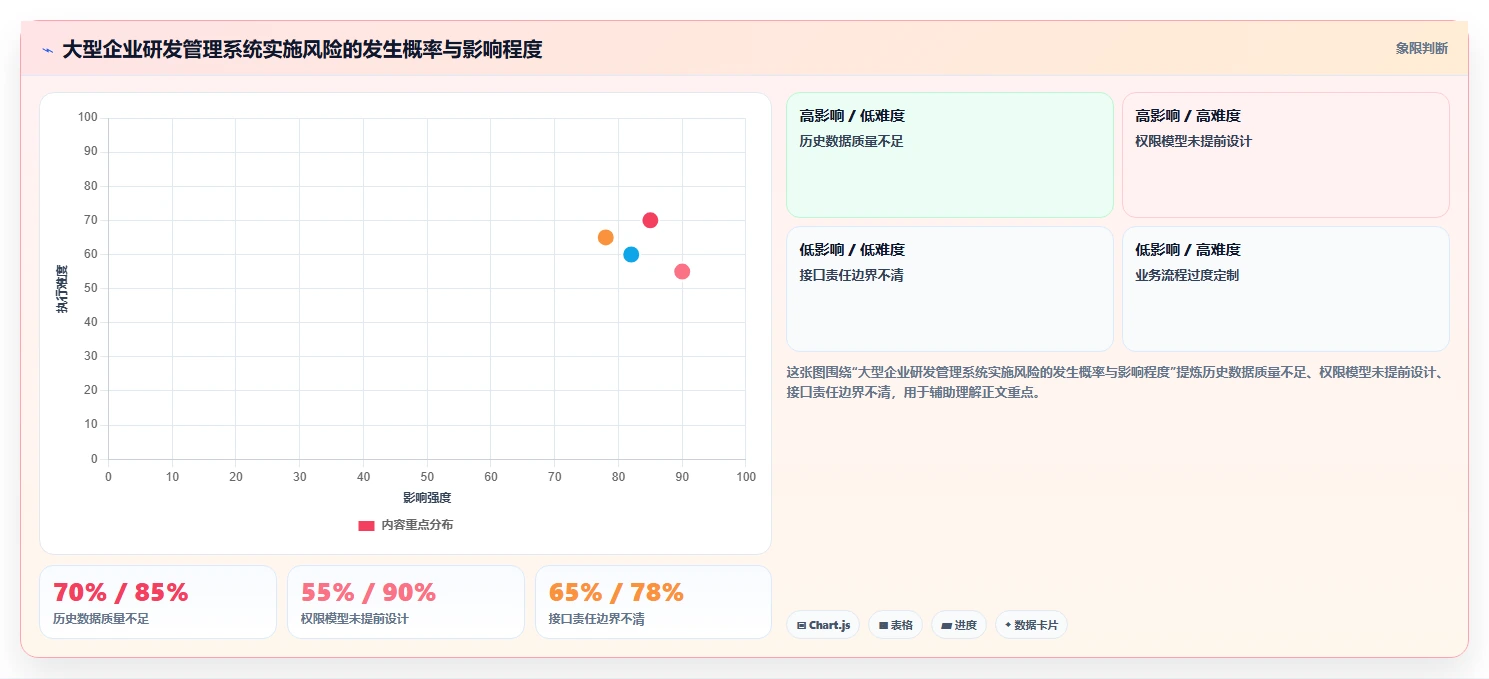Open the 高影响 / 高难度 quadrant card
The image size is (1489, 679).
tap(1285, 155)
